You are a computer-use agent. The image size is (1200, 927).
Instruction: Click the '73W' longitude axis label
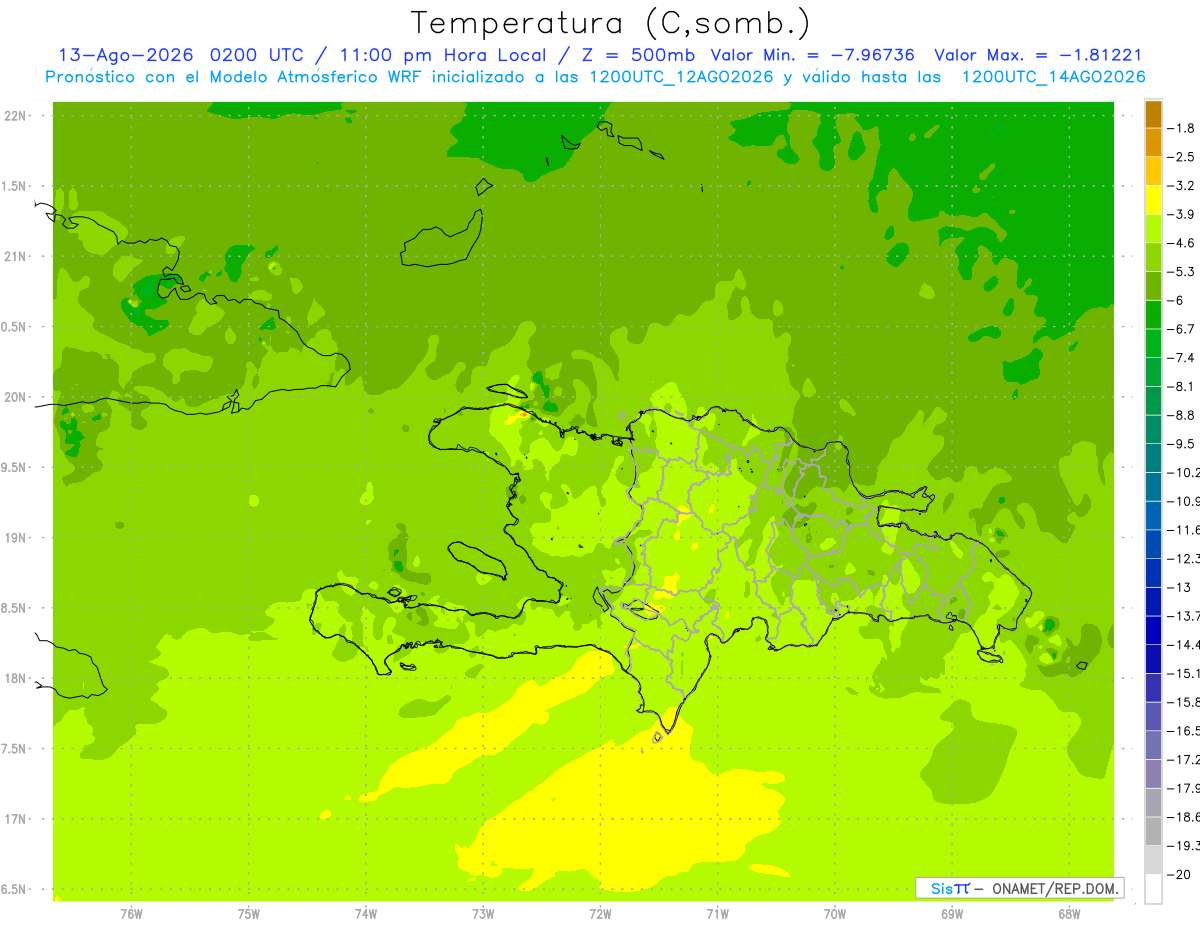click(483, 914)
